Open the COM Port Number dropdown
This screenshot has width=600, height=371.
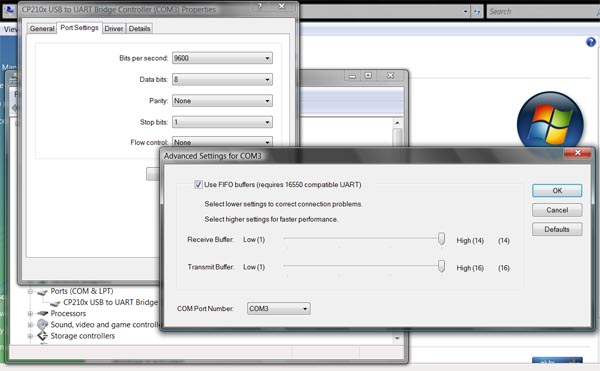tap(279, 308)
